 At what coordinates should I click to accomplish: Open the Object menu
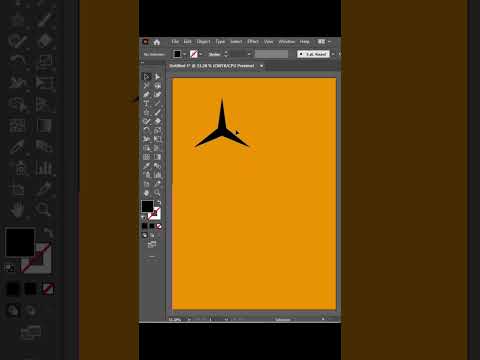[203, 42]
